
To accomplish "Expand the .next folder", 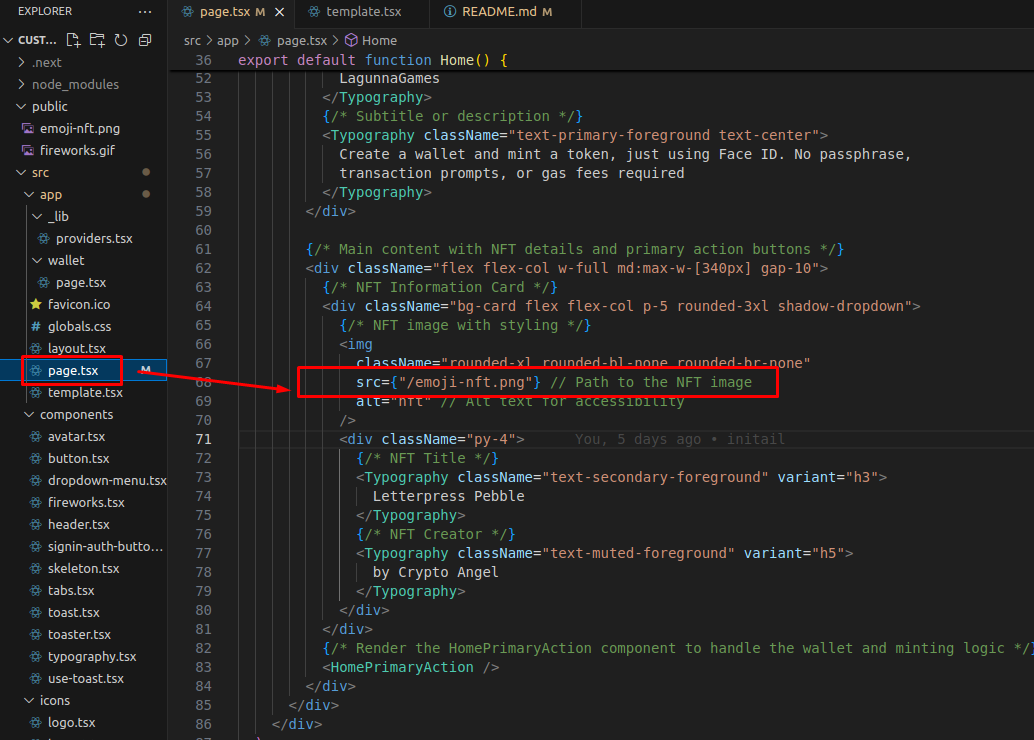I will click(83, 63).
